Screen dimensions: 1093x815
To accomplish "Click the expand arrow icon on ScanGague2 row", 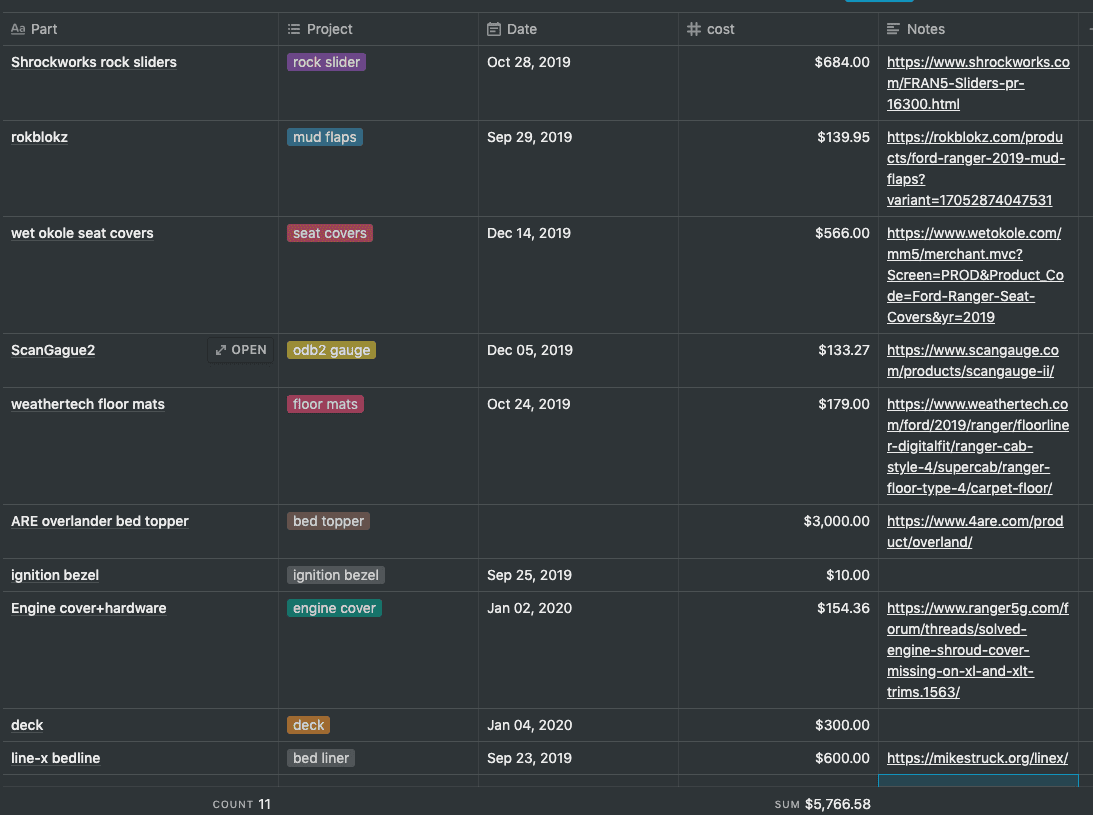I will (x=221, y=350).
